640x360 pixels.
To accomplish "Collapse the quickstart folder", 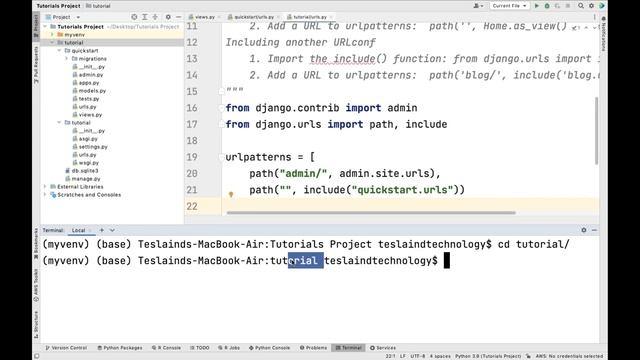I will pos(59,51).
